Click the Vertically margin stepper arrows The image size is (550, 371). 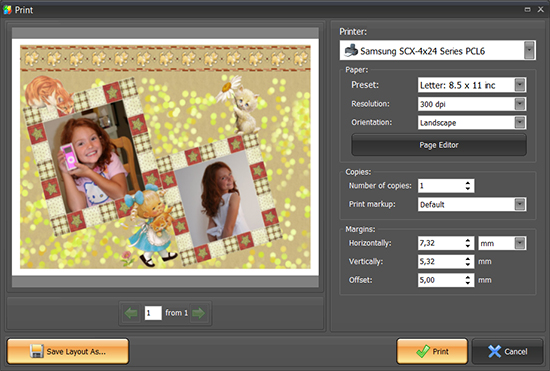(x=468, y=261)
